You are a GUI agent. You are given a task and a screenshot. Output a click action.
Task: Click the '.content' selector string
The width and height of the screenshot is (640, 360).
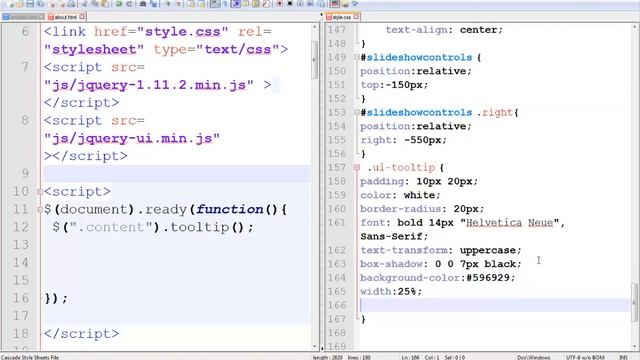coord(111,227)
